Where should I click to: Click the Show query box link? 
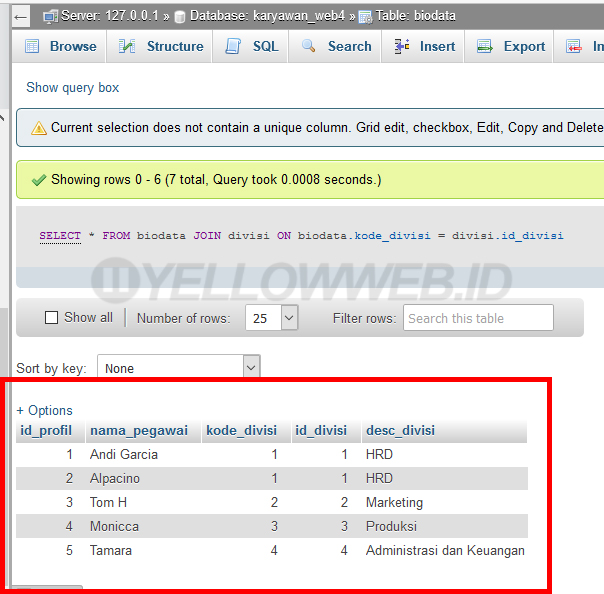72,87
